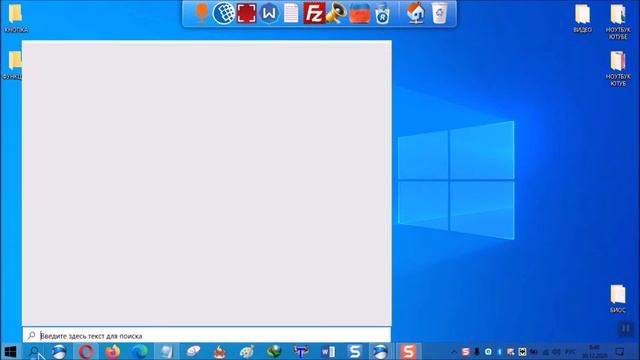Image resolution: width=640 pixels, height=360 pixels.
Task: Open Microsoft Word from the taskbar
Action: [x=328, y=351]
